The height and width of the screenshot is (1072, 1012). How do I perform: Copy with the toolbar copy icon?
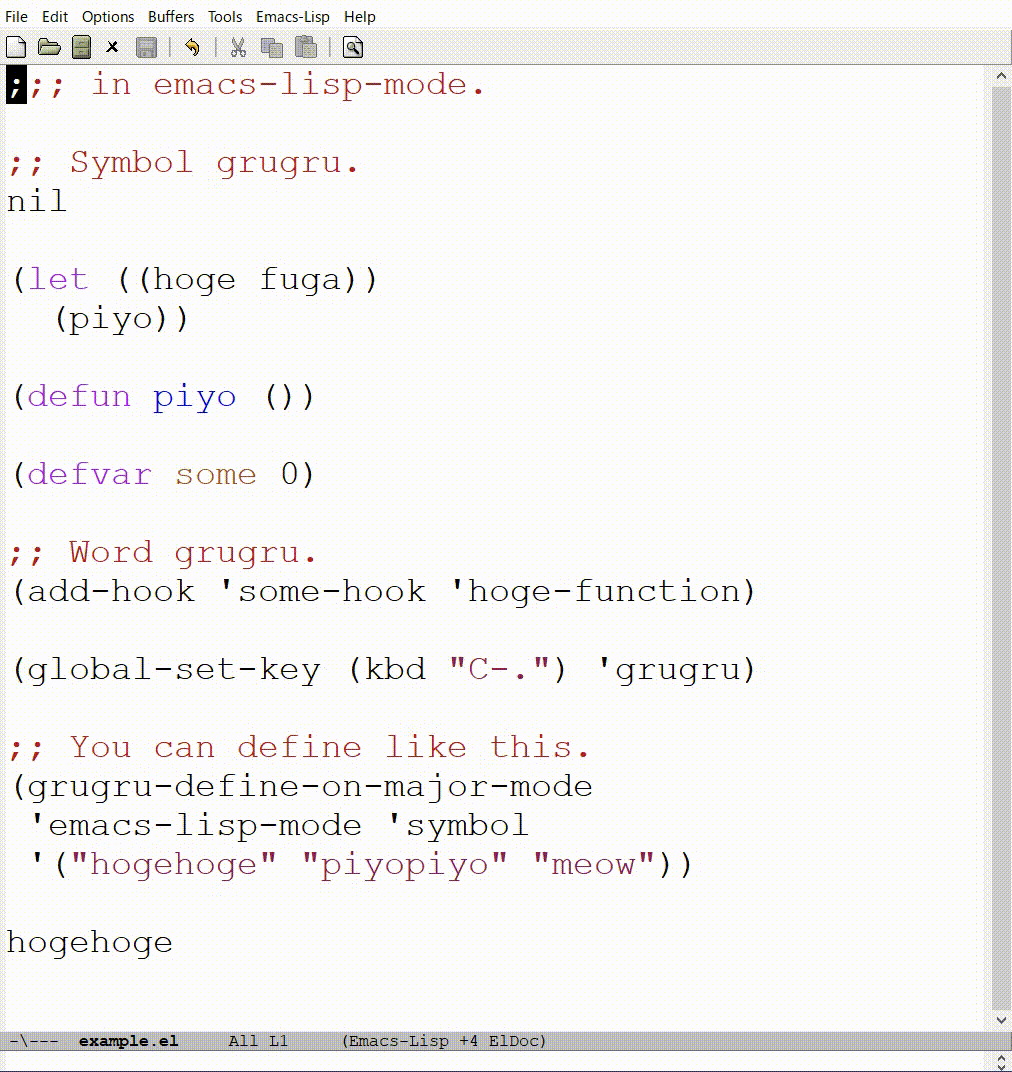[272, 47]
